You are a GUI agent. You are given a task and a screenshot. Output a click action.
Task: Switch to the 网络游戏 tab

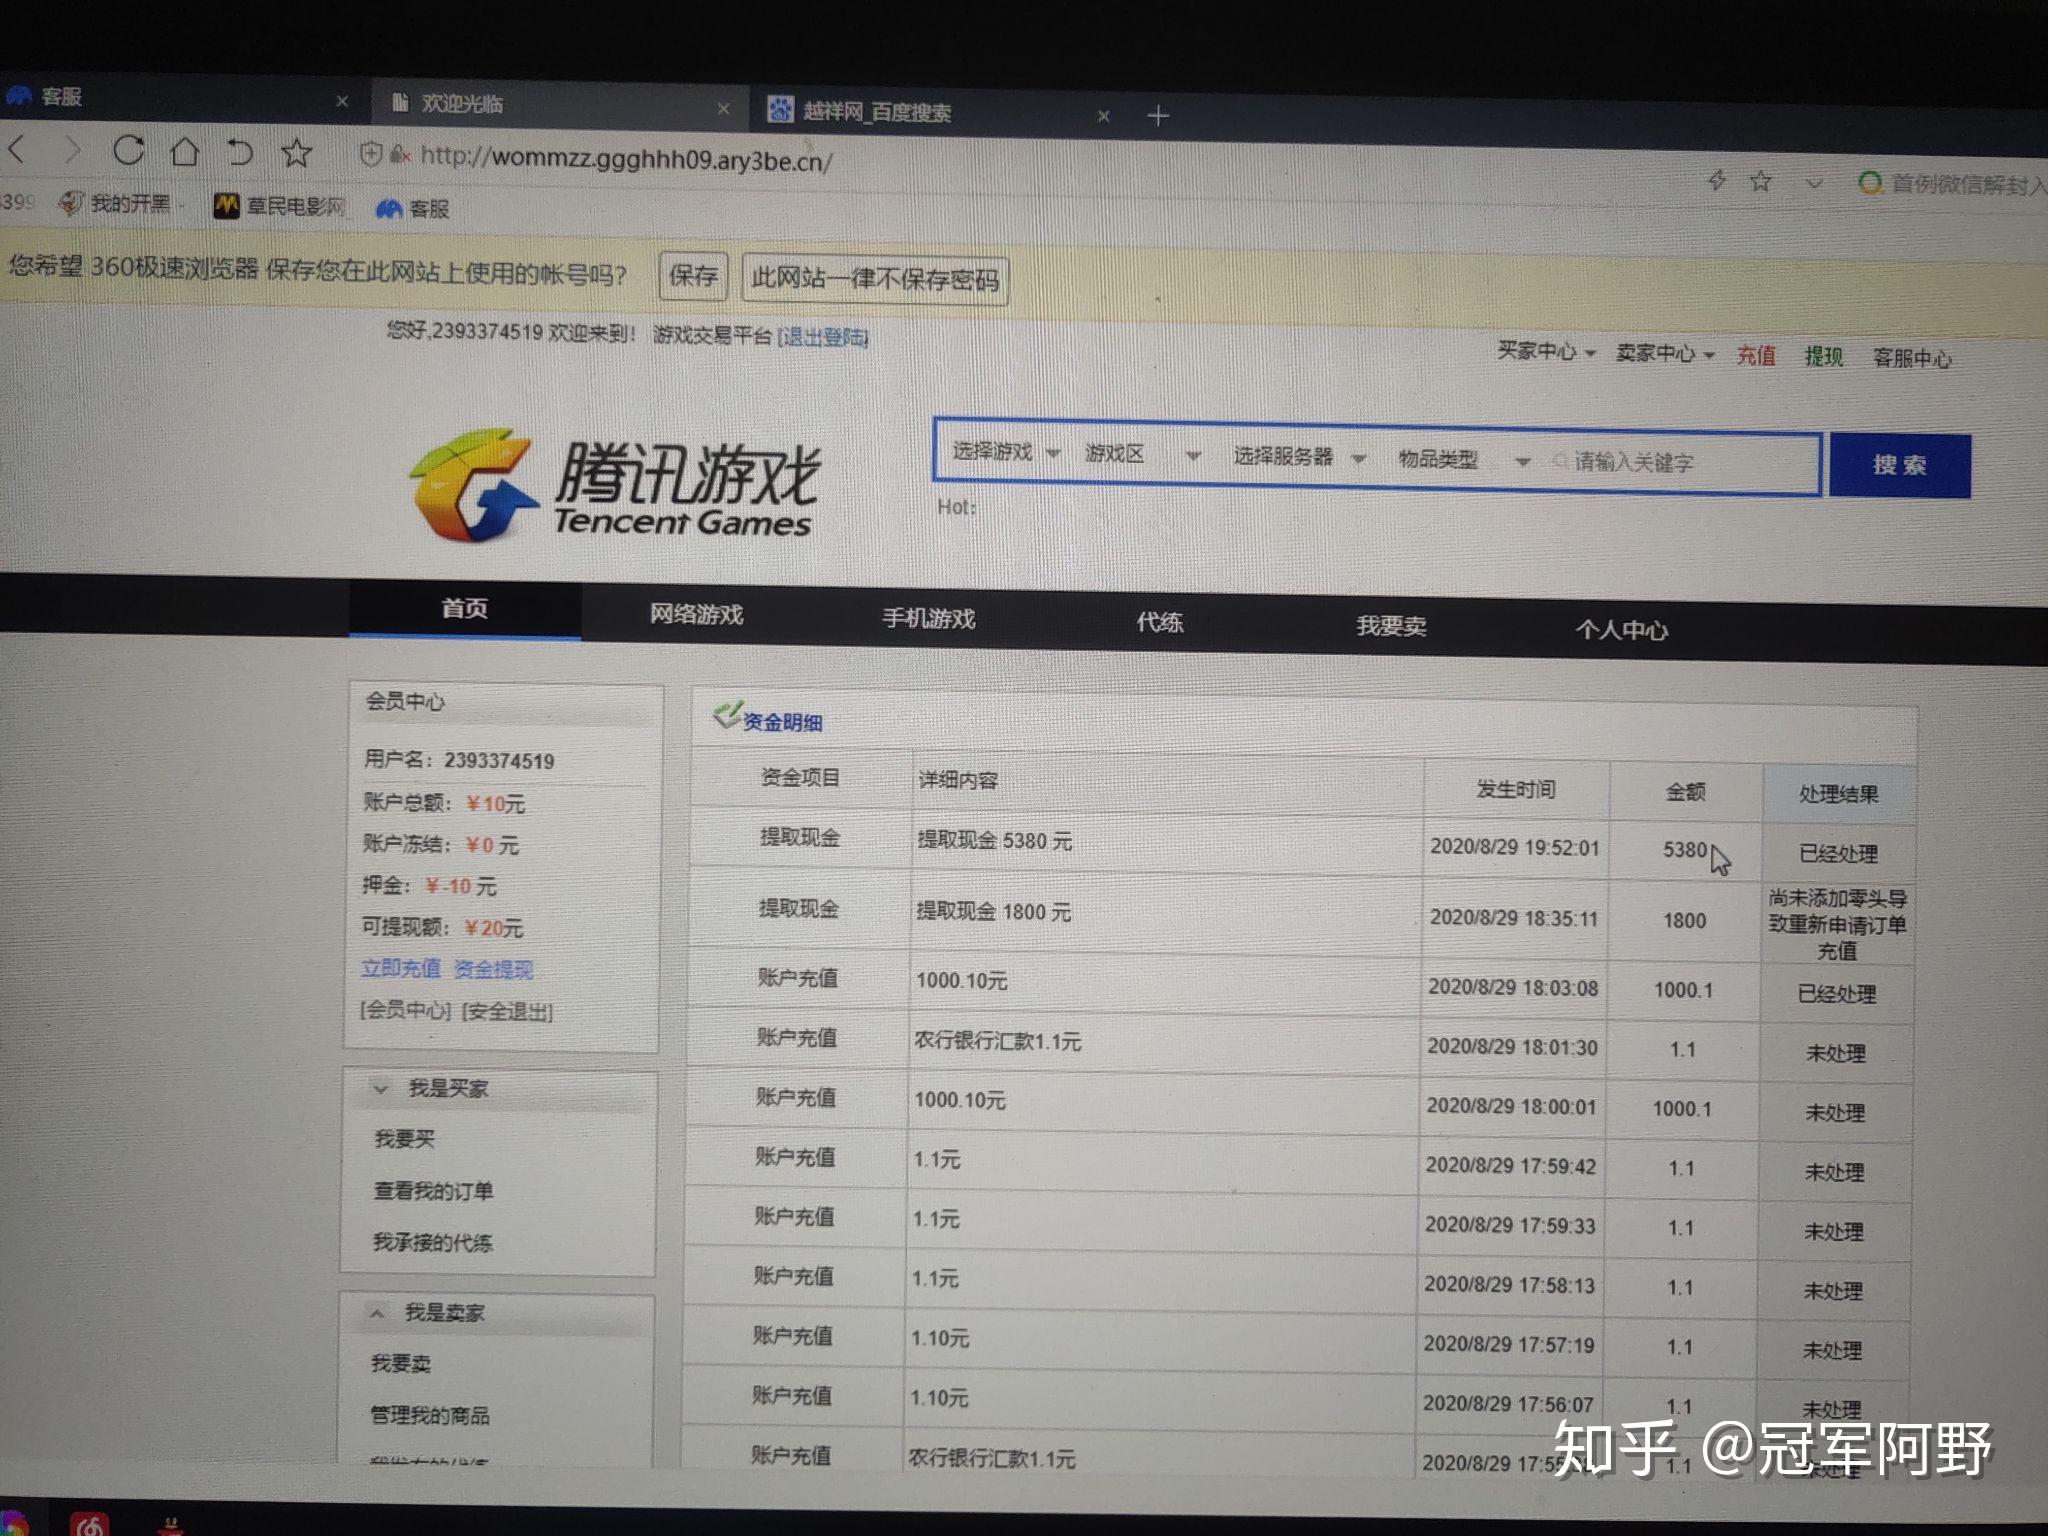tap(697, 616)
